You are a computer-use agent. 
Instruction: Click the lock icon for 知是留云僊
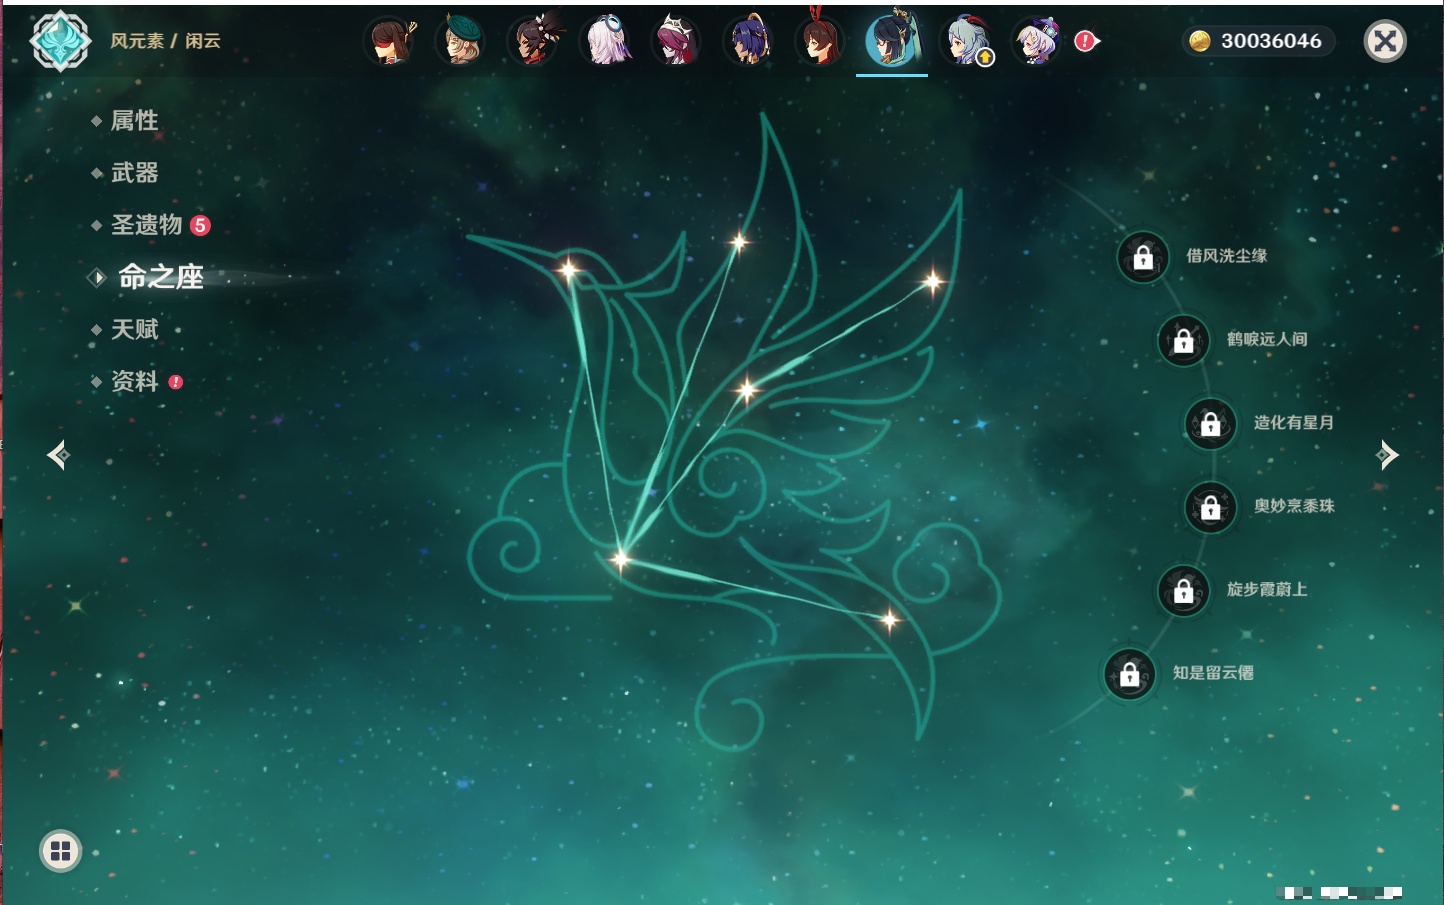coord(1130,674)
